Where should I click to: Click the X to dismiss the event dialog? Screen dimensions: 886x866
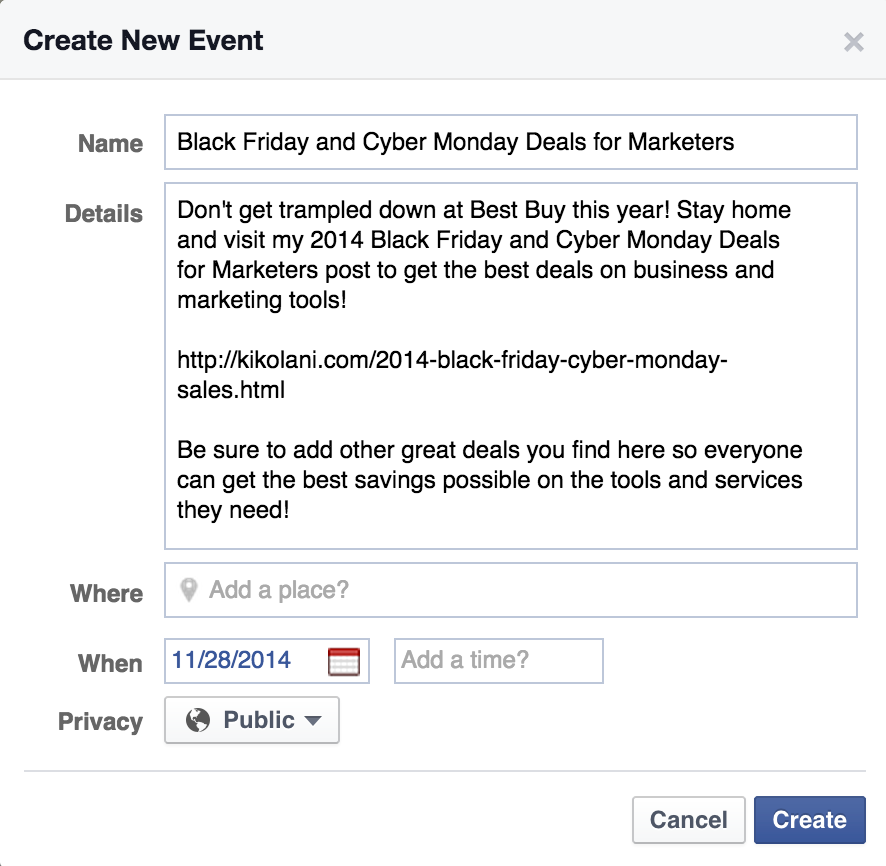click(x=853, y=42)
